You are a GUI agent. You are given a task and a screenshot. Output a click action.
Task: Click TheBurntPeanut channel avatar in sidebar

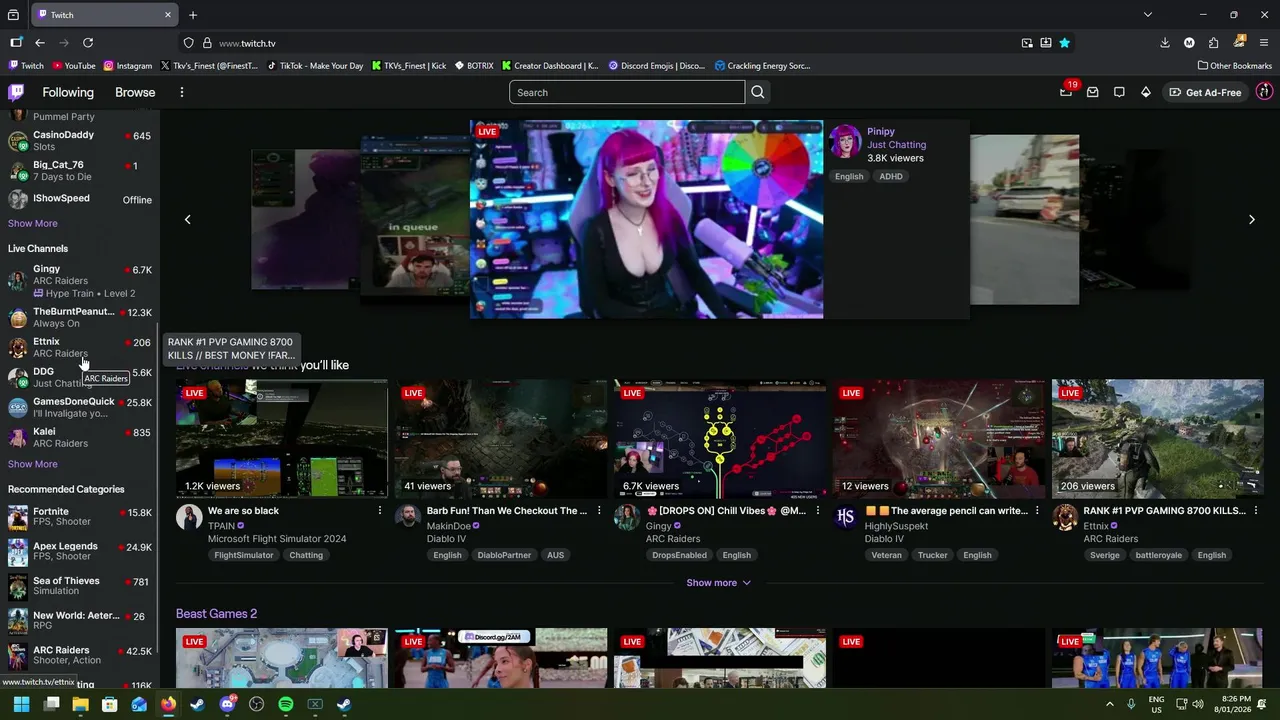pos(18,318)
